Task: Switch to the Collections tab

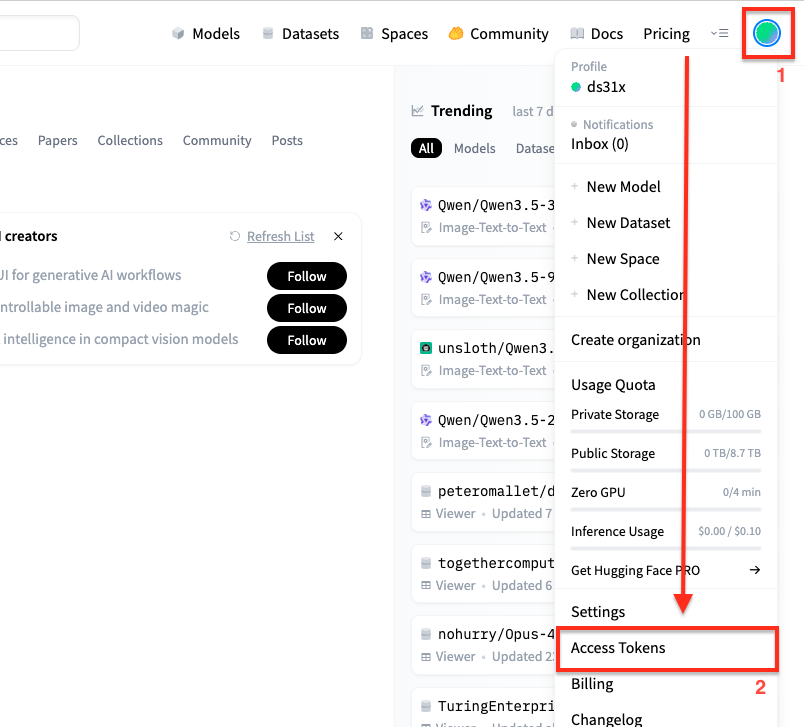Action: coord(130,140)
